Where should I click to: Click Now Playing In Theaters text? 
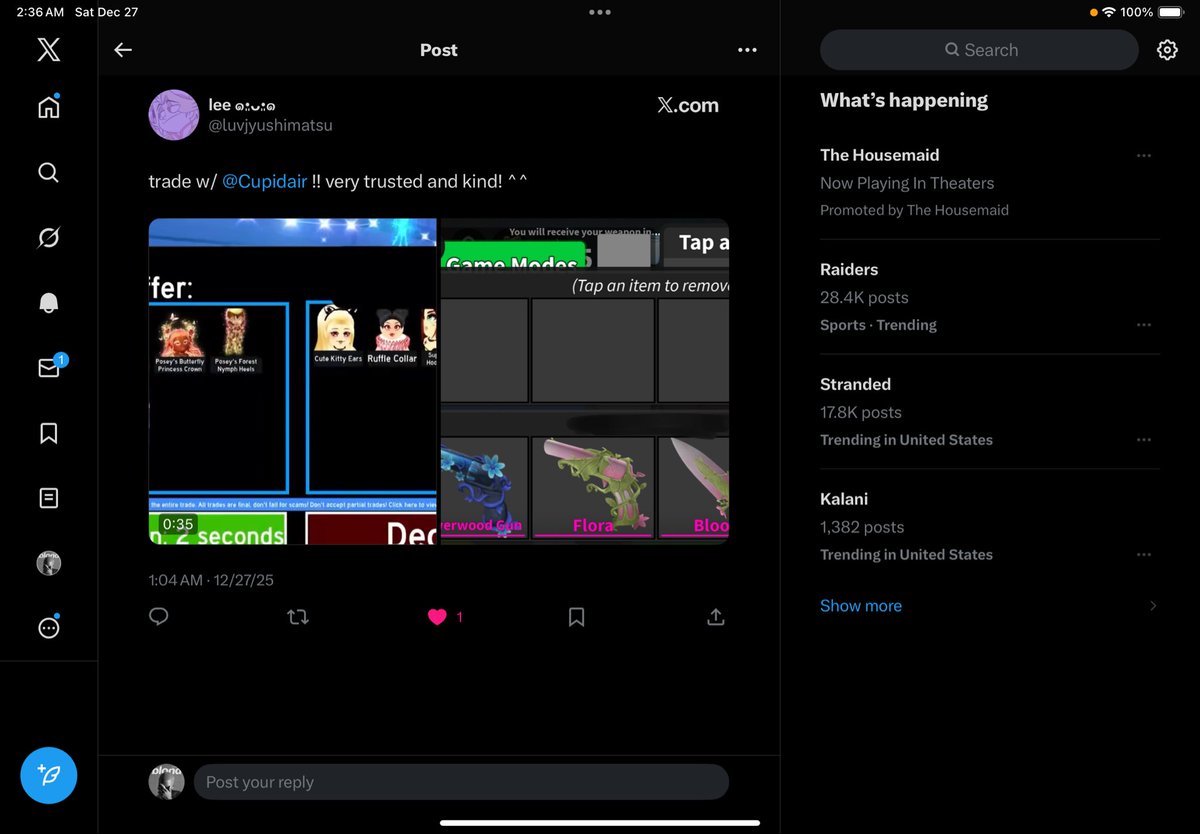click(x=907, y=183)
